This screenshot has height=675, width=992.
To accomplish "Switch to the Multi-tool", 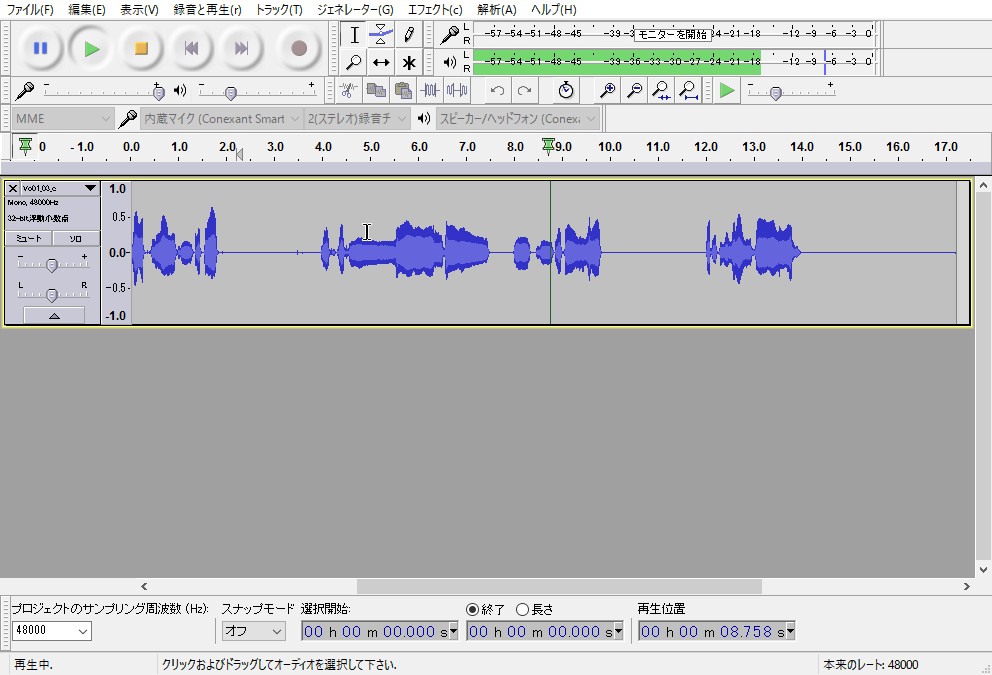I will [x=408, y=62].
